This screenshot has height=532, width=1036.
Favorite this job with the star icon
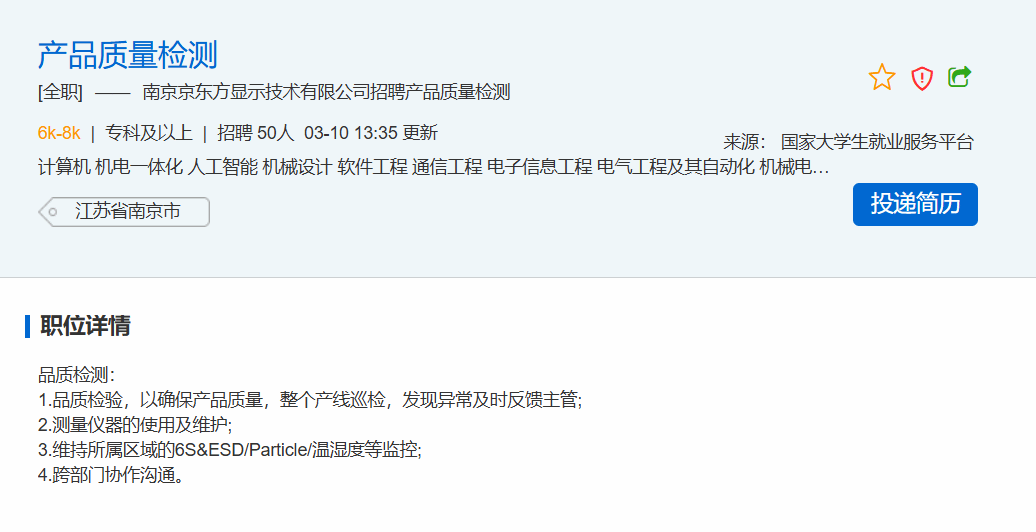point(881,77)
